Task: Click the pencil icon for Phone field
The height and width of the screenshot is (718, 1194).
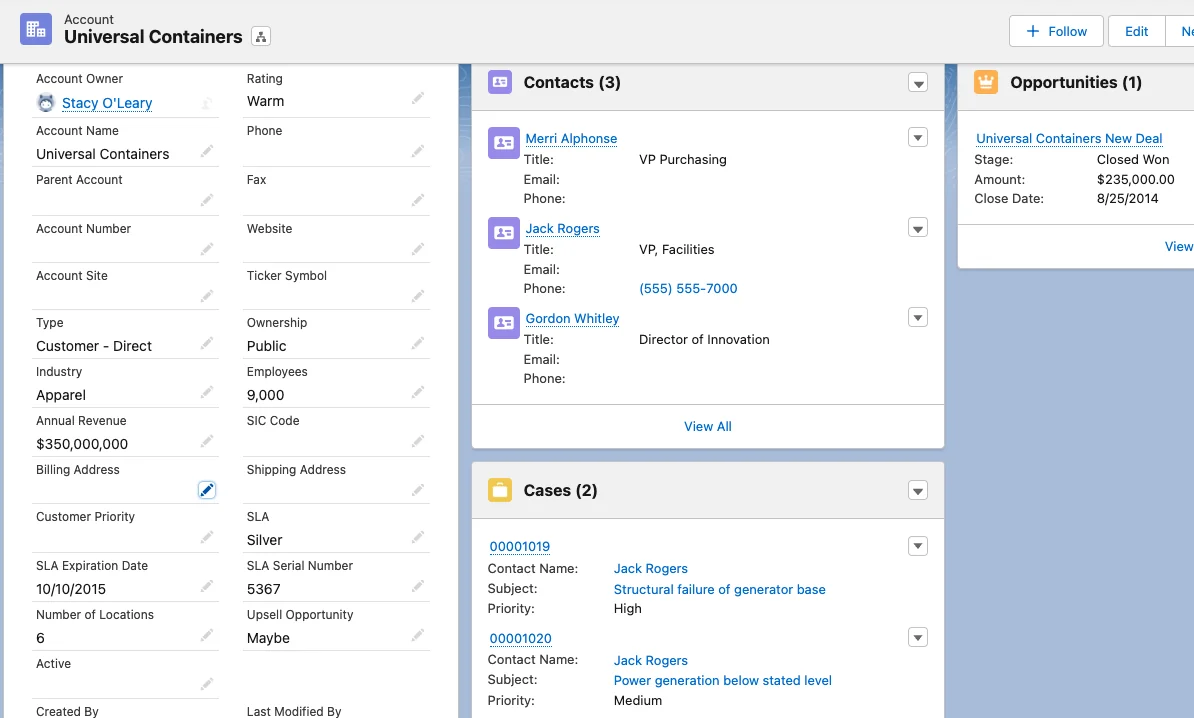Action: click(x=417, y=152)
